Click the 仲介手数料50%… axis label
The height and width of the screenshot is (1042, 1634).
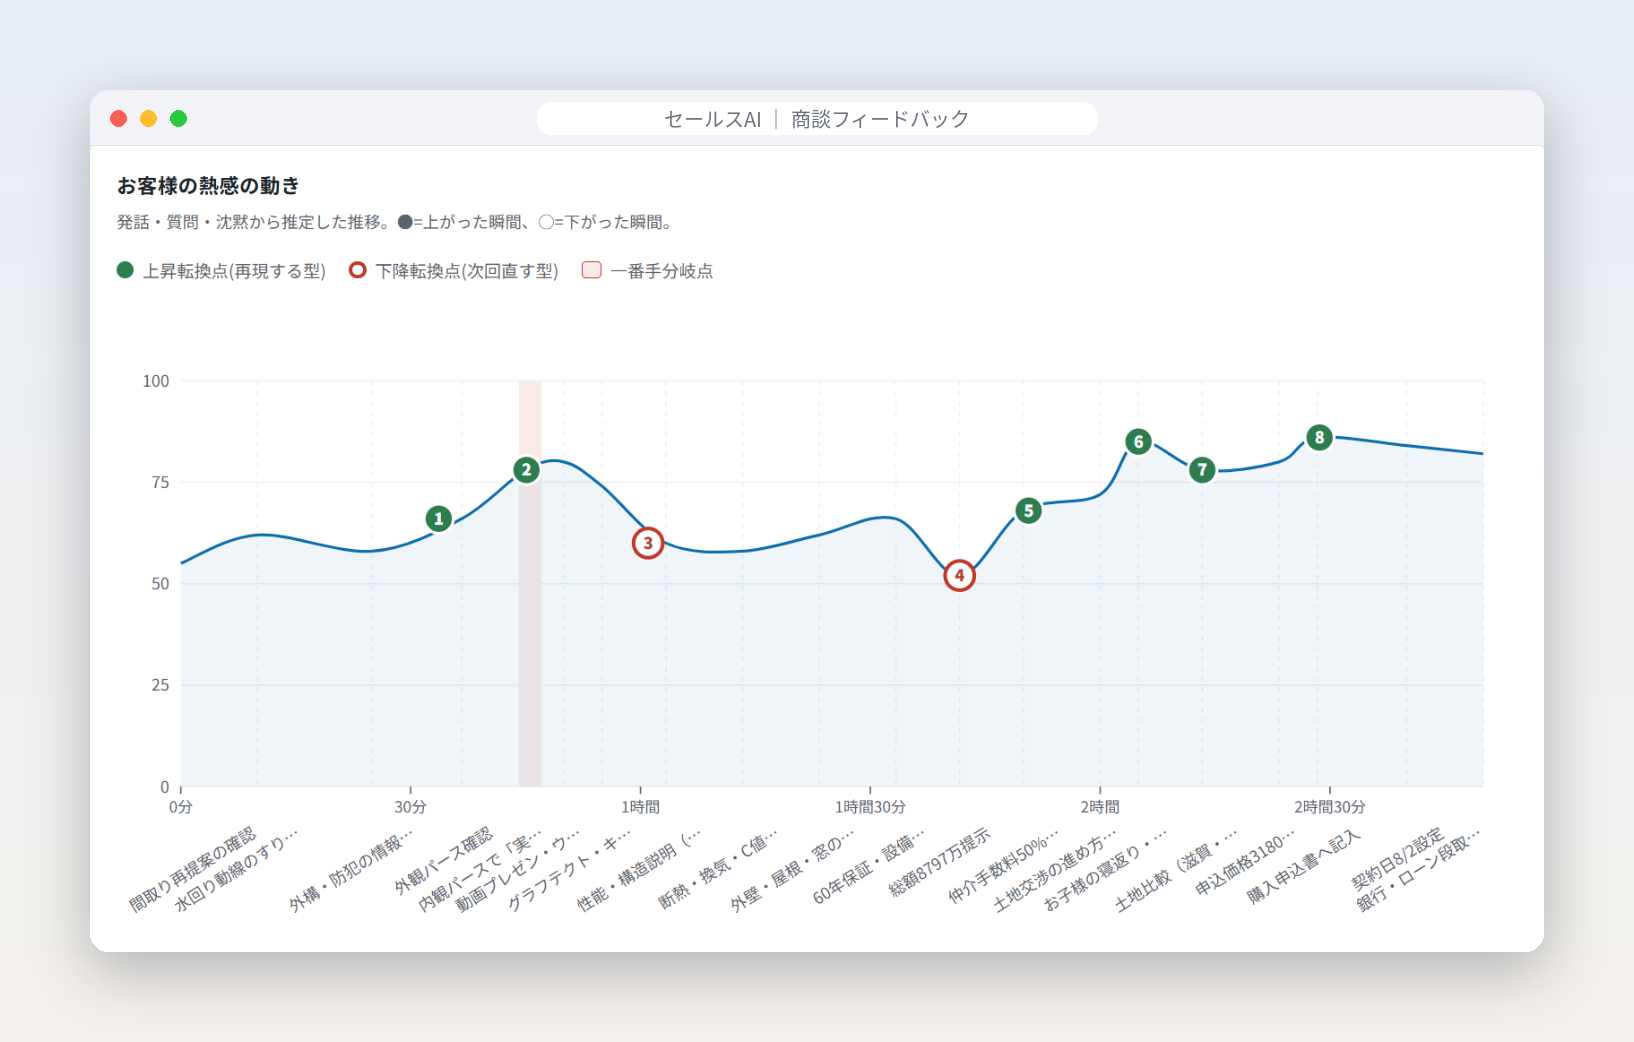click(1003, 867)
